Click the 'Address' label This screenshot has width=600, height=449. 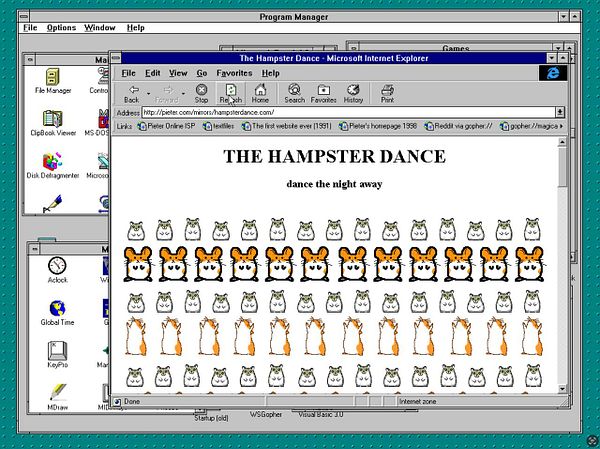tap(128, 113)
